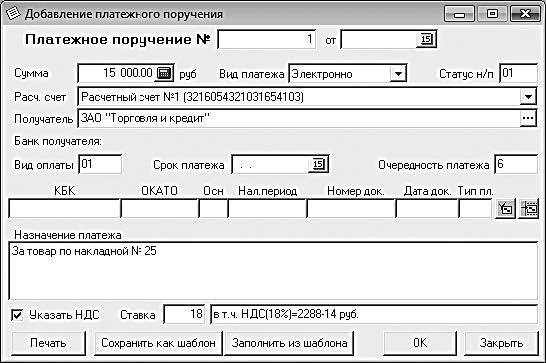546x363 pixels.
Task: Confirm with the OK button
Action: pyautogui.click(x=420, y=343)
